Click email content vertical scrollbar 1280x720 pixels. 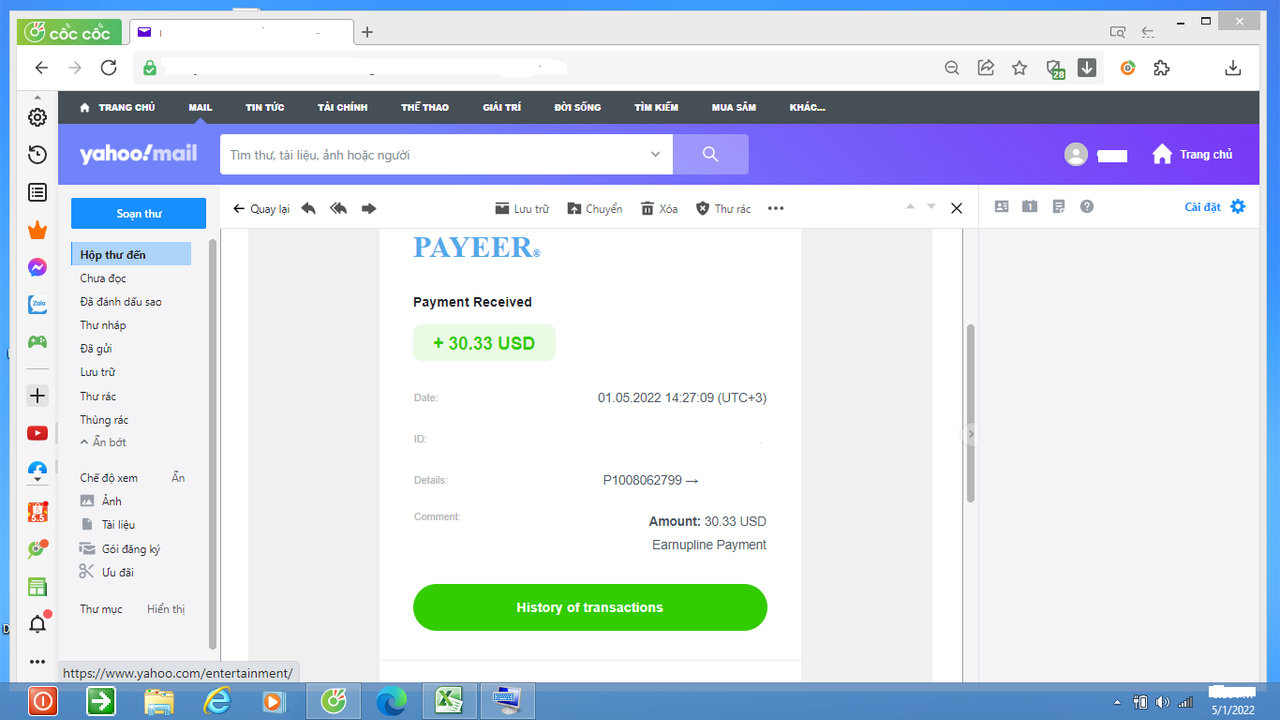(x=970, y=413)
